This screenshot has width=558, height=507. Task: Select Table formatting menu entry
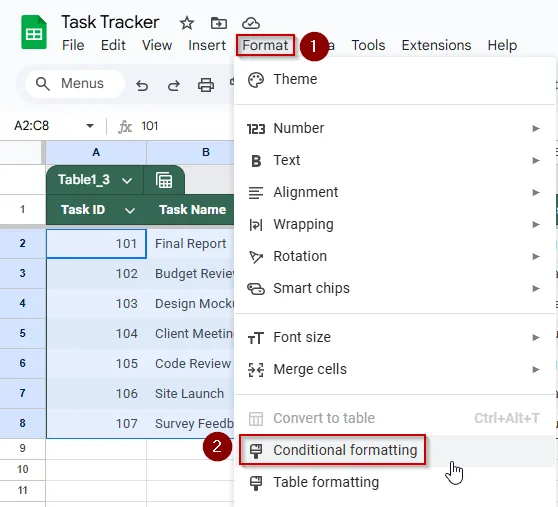pyautogui.click(x=395, y=483)
